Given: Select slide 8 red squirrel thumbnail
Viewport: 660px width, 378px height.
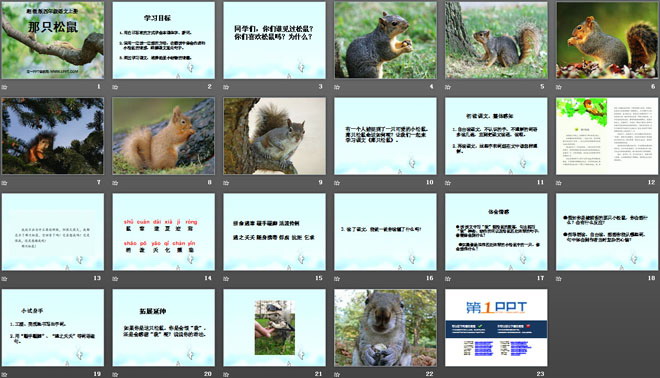Looking at the screenshot, I should [x=163, y=136].
